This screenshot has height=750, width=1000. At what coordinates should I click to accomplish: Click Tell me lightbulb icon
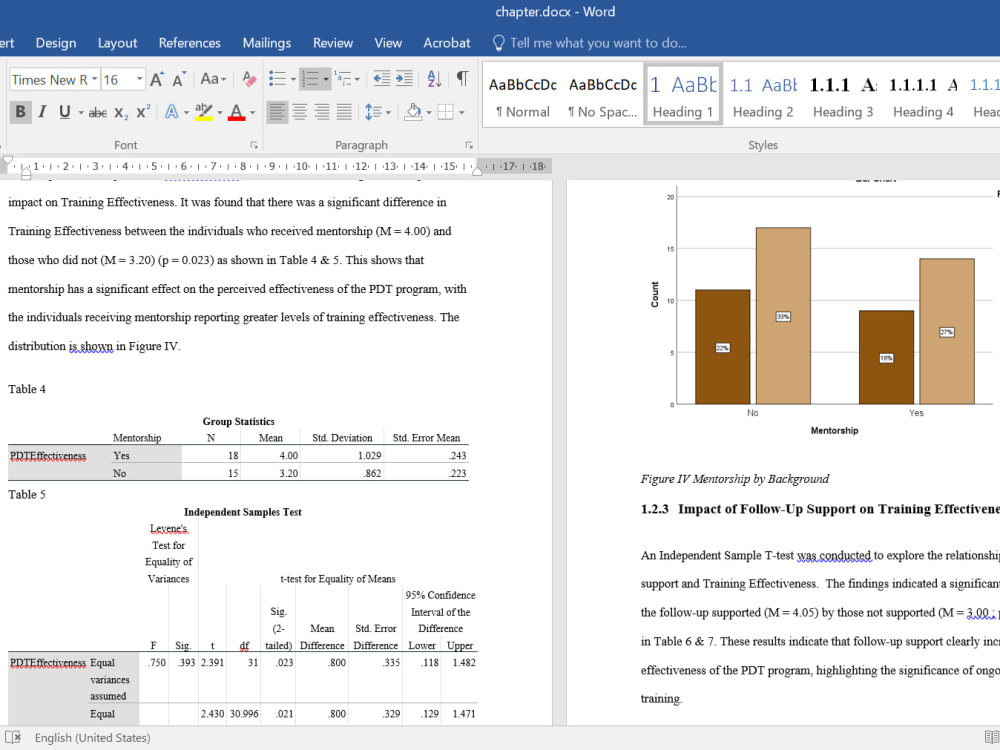tap(499, 43)
